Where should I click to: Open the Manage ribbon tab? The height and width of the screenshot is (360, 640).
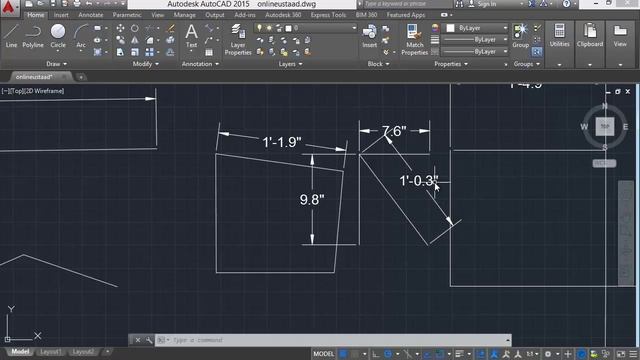pos(184,15)
